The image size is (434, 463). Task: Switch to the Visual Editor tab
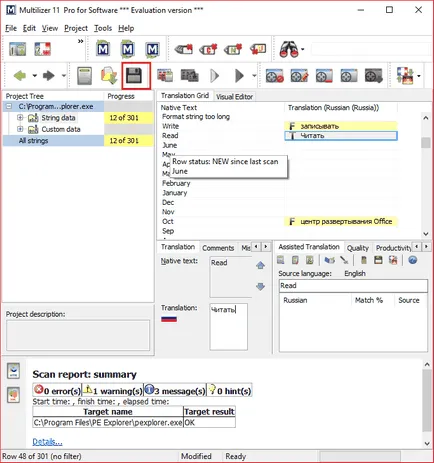(234, 97)
